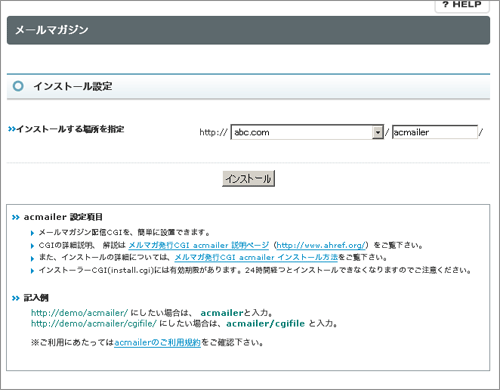Screen dimensions: 500x390
Task: Click the install.cgi expiry notice line
Action: pyautogui.click(x=255, y=270)
